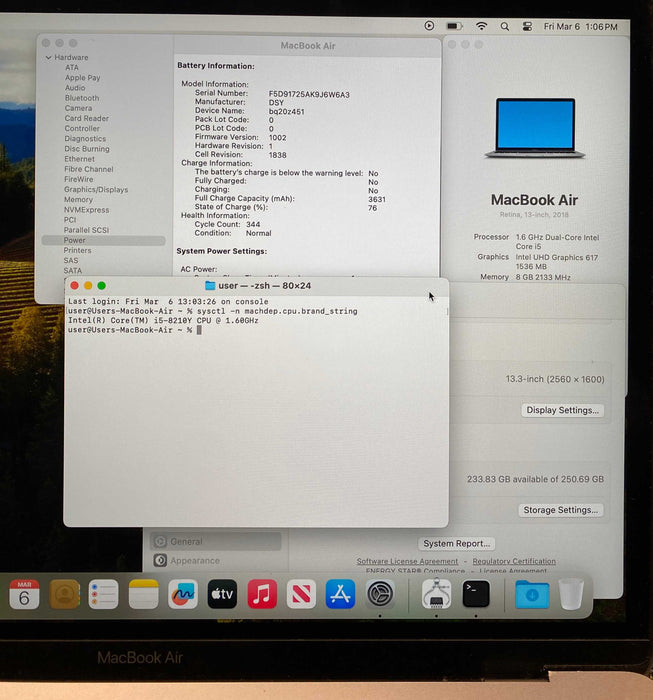The height and width of the screenshot is (700, 653).
Task: Select SAS in the hardware list
Action: pyautogui.click(x=71, y=261)
